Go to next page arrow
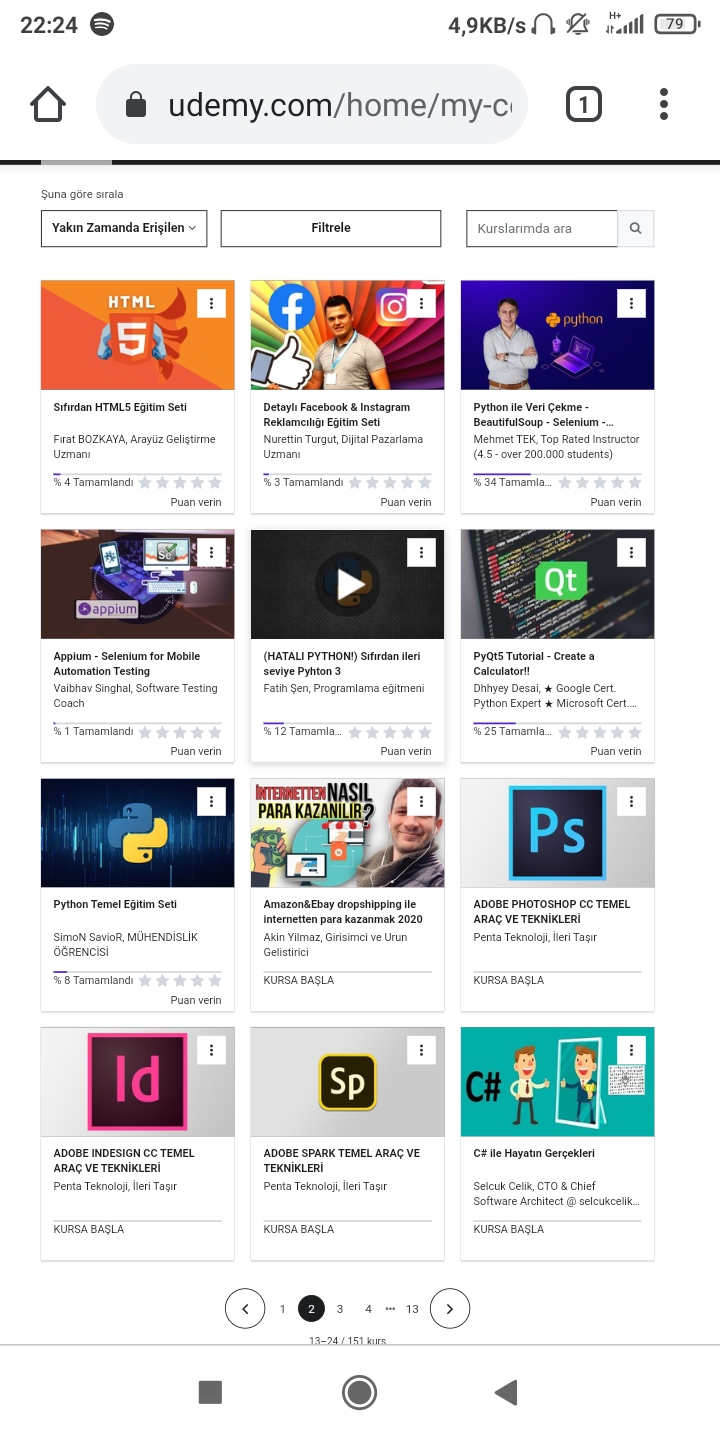Screen dimensions: 720x1440 [450, 1309]
